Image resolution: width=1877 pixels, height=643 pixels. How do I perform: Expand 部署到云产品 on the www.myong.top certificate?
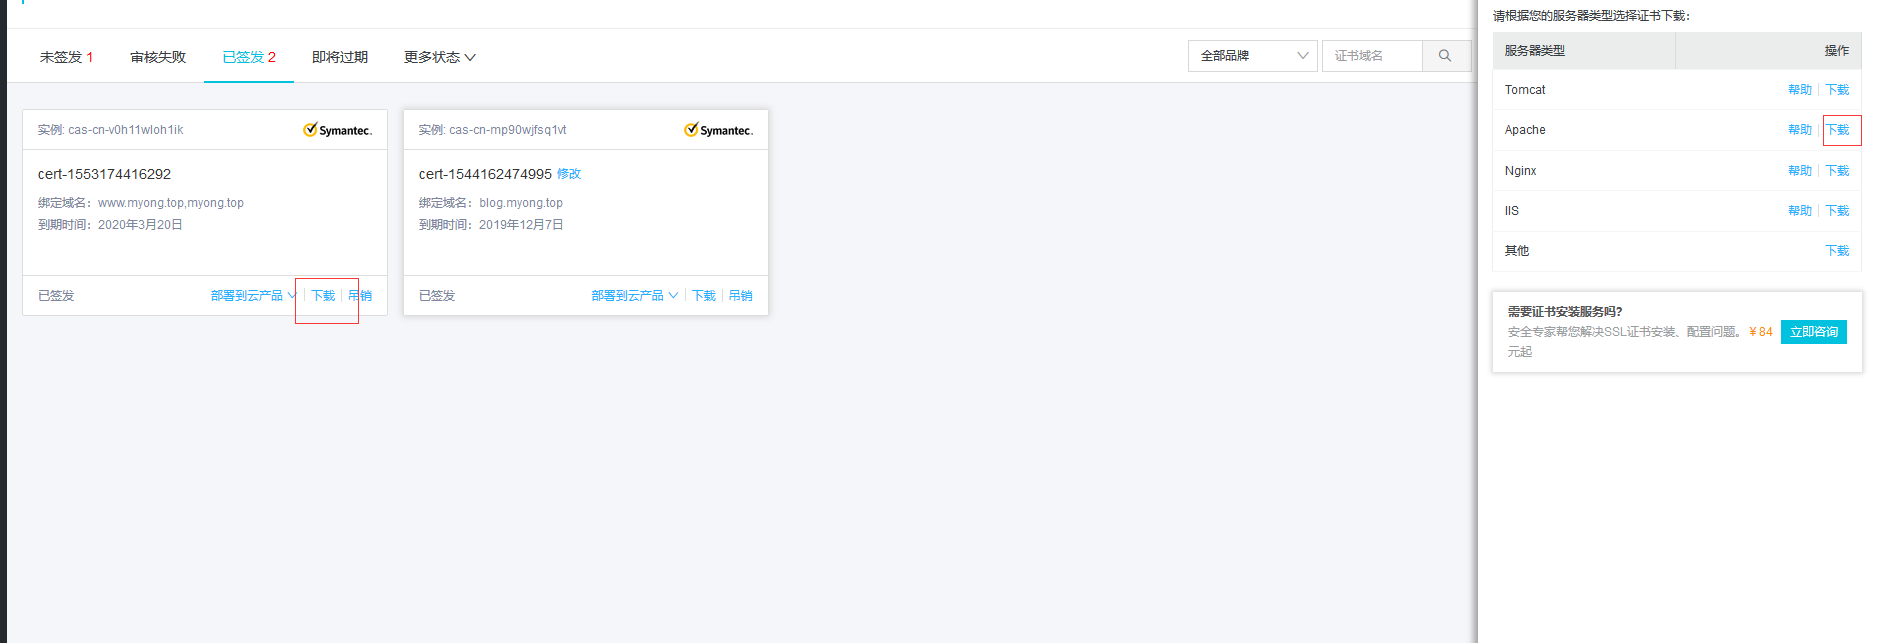pyautogui.click(x=254, y=296)
